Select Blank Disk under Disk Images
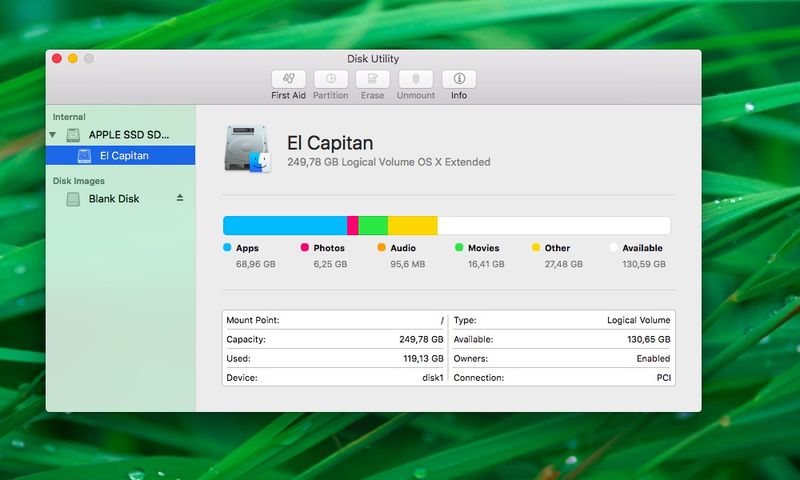Screen dimensions: 800x480 point(120,199)
